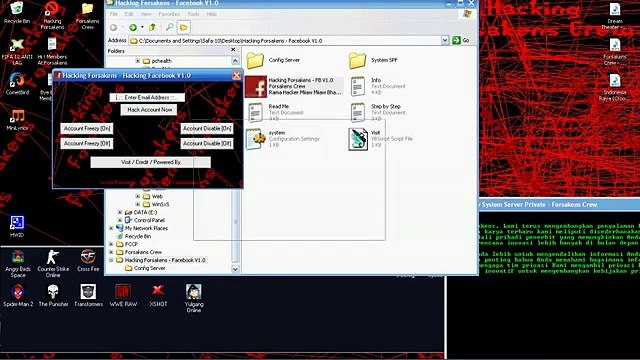The height and width of the screenshot is (360, 640).
Task: Launch Angry Birds Space shortcut
Action: pyautogui.click(x=18, y=264)
